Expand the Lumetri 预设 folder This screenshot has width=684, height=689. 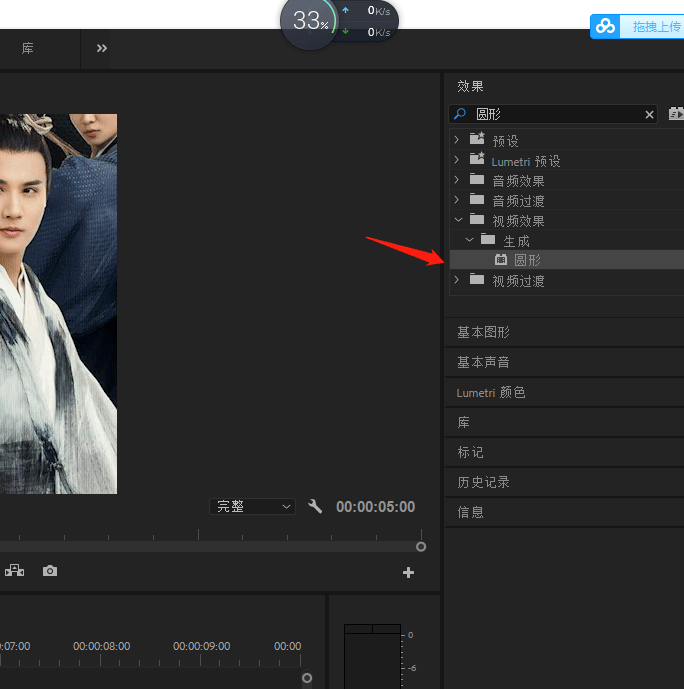tap(457, 160)
